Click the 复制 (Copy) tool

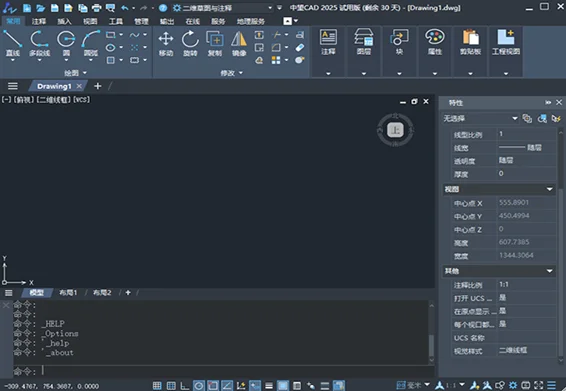(x=215, y=43)
